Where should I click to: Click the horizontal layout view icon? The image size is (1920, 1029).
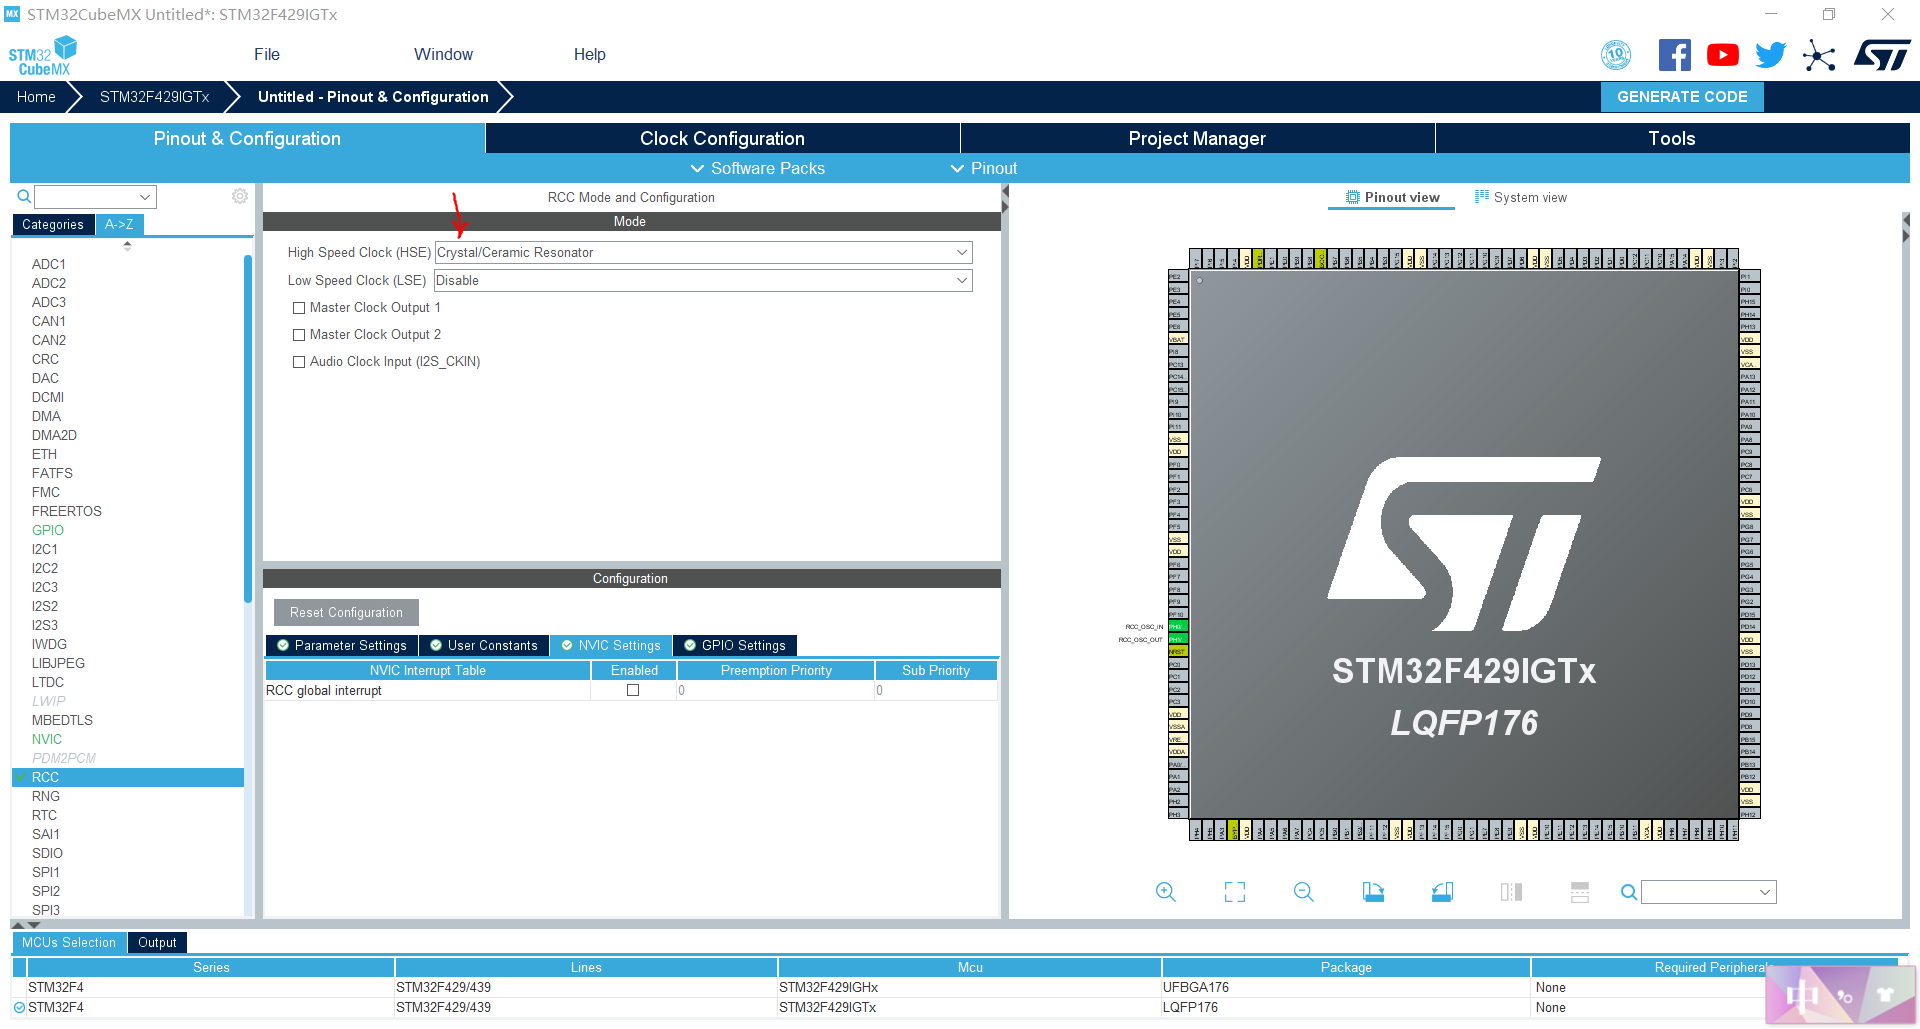tap(1580, 892)
